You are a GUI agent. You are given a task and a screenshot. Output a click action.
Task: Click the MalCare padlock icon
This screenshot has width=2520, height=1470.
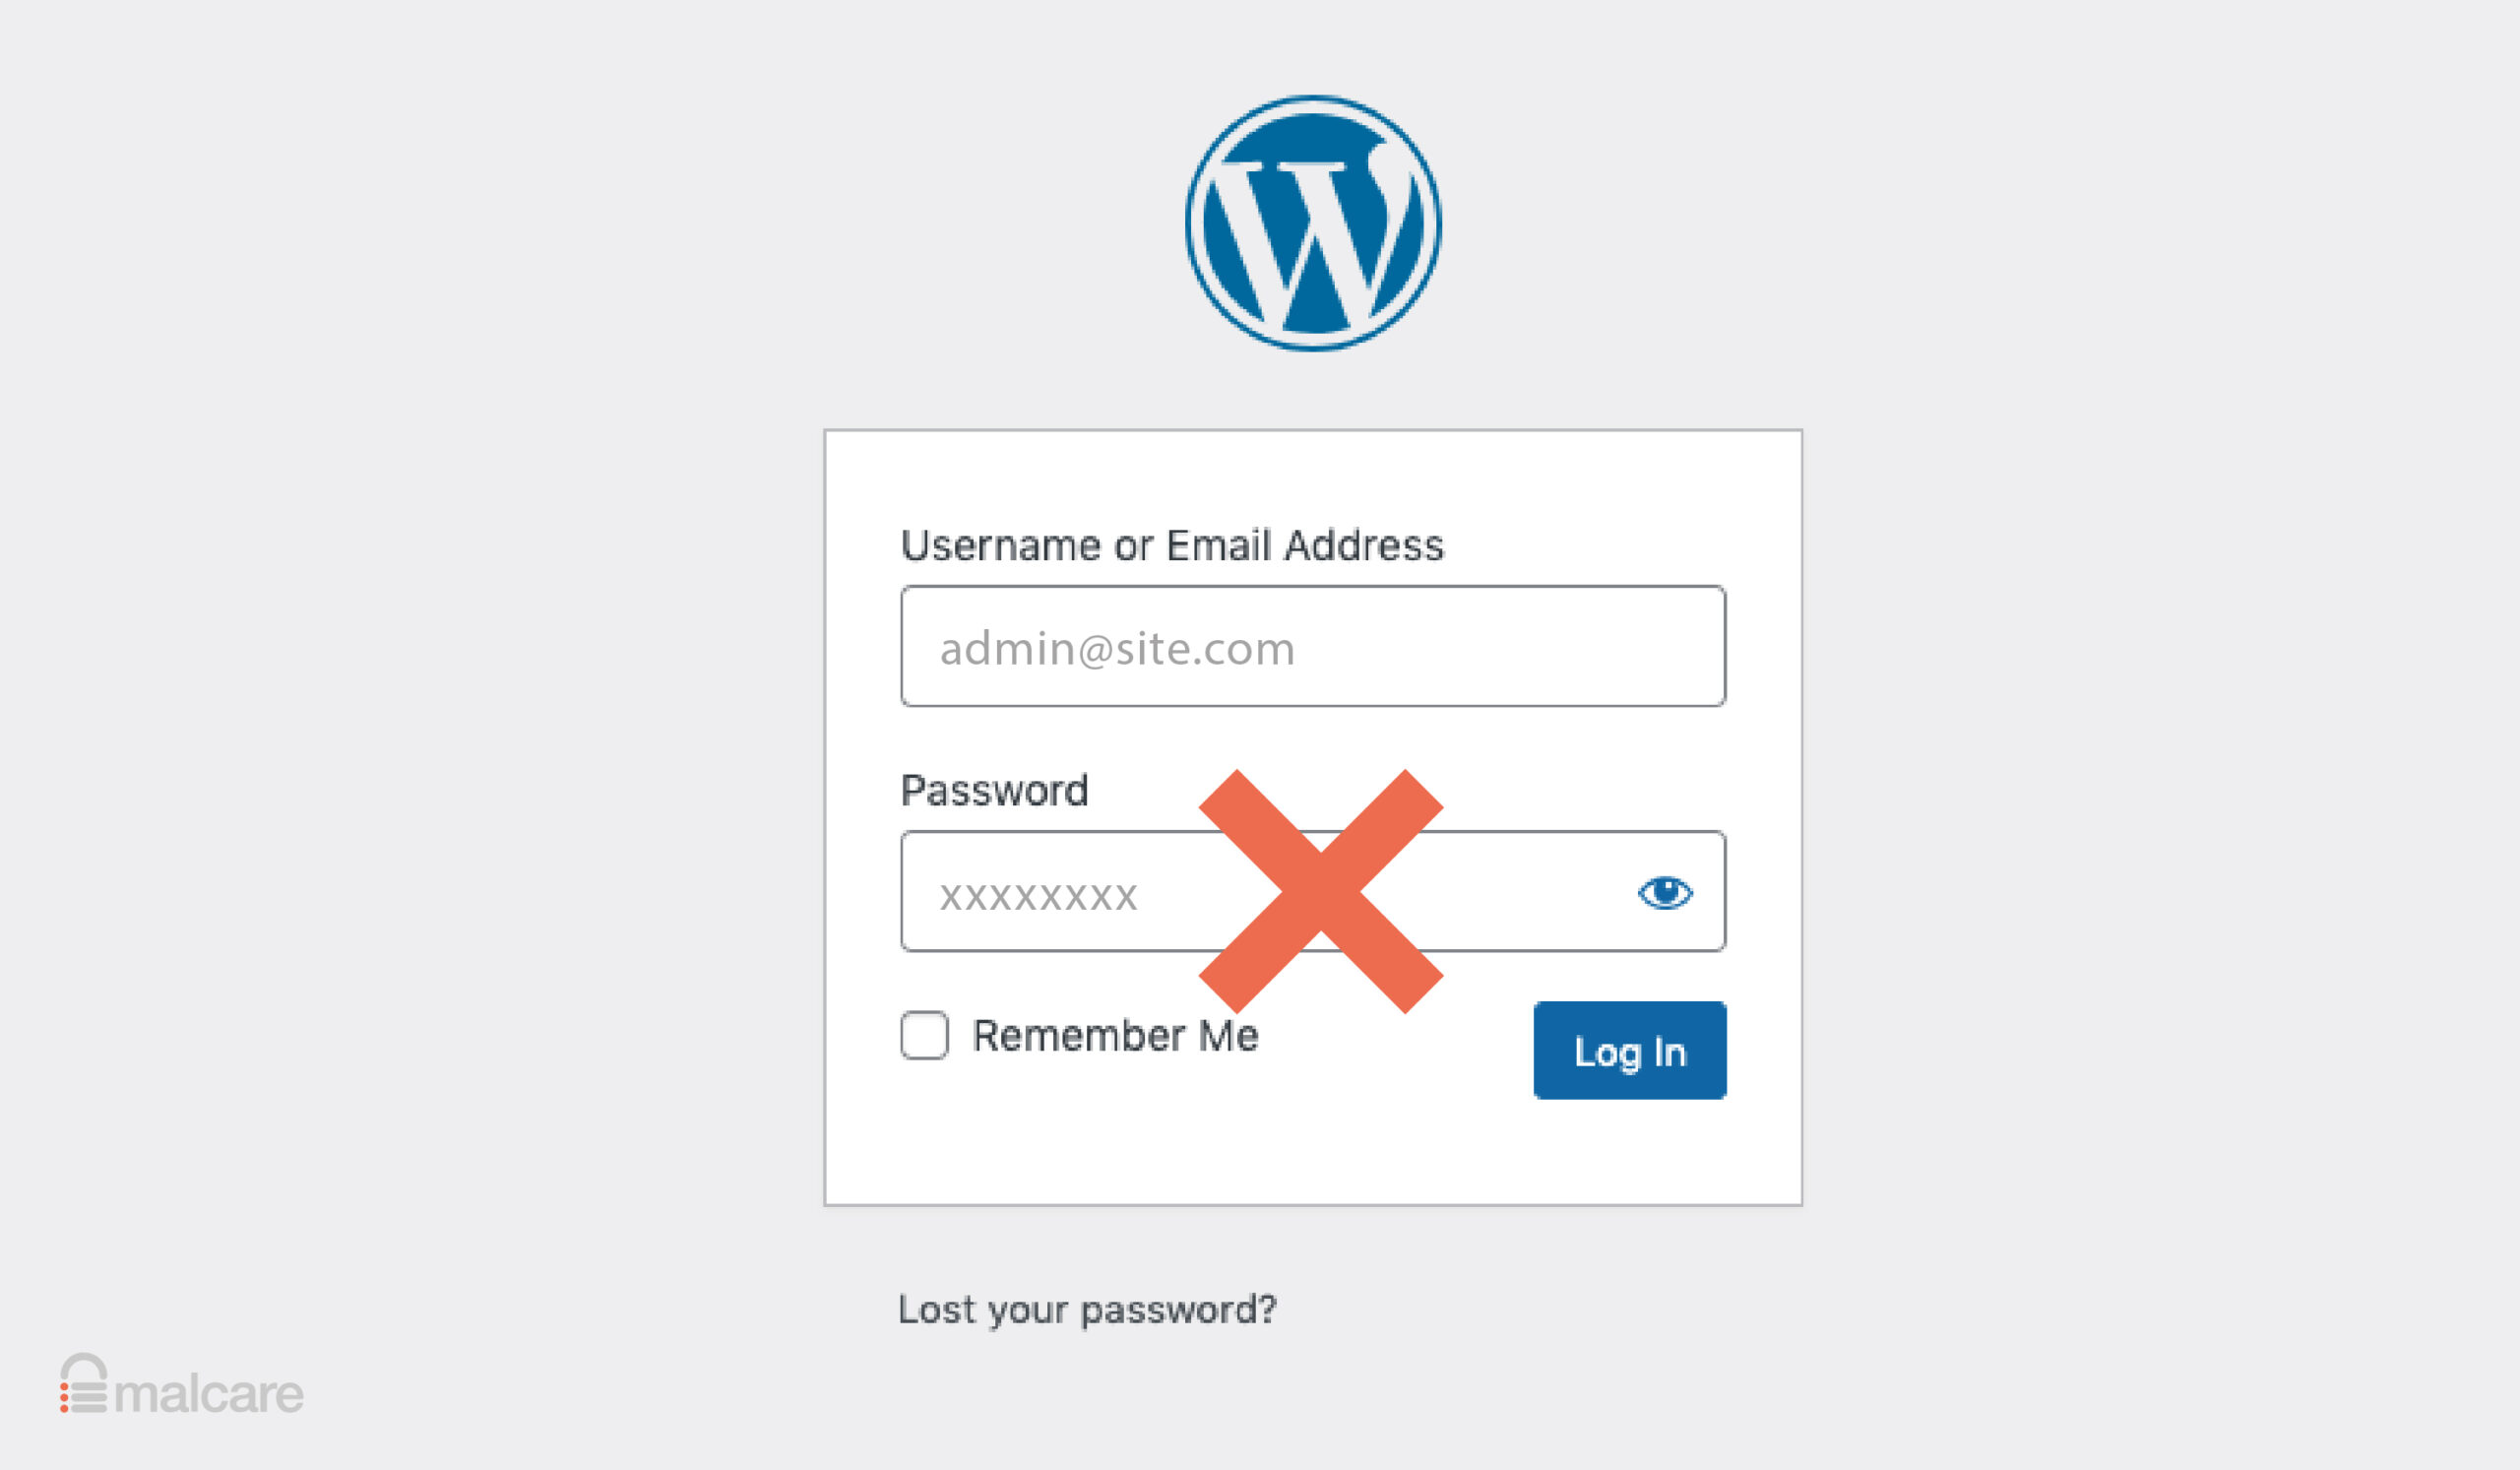tap(83, 1383)
